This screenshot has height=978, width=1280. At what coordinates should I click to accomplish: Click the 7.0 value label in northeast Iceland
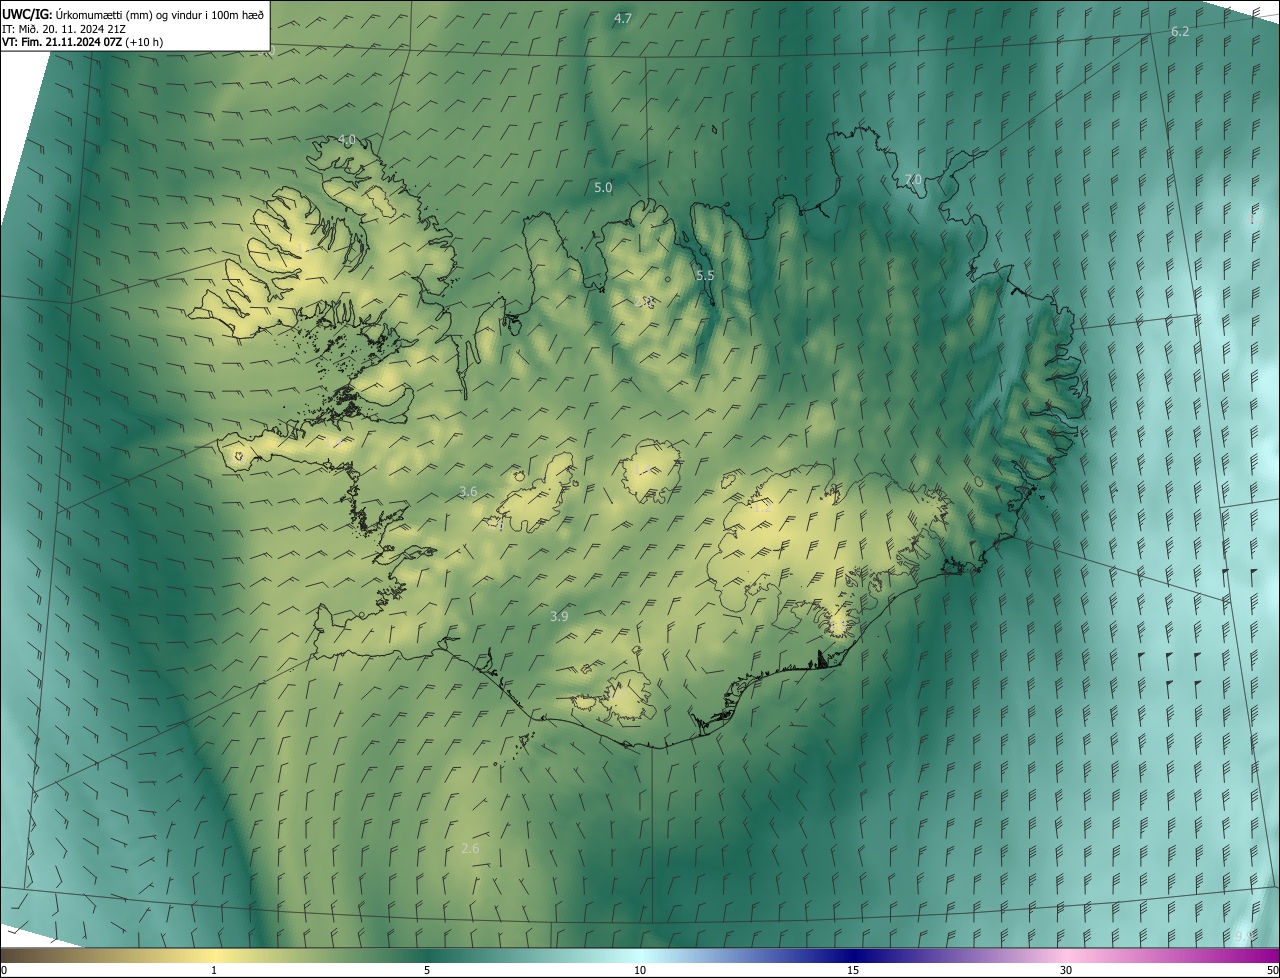(913, 180)
